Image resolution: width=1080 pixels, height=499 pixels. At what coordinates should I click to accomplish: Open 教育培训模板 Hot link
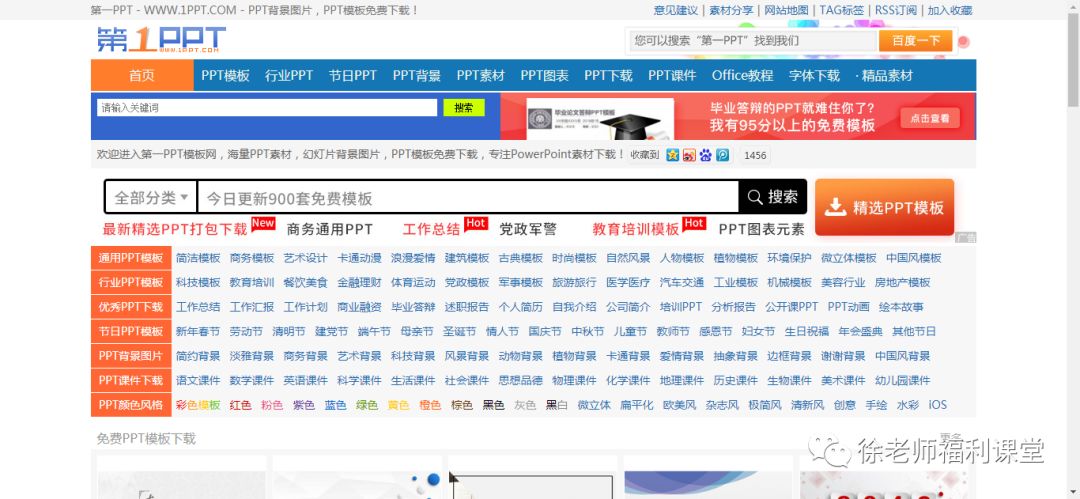pos(636,229)
